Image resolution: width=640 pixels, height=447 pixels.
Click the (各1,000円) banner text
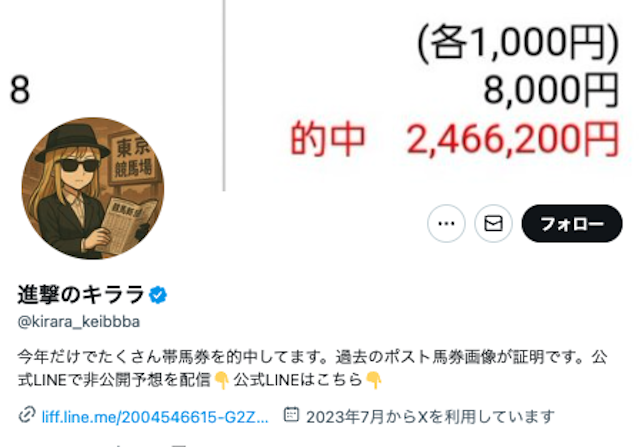tap(518, 42)
